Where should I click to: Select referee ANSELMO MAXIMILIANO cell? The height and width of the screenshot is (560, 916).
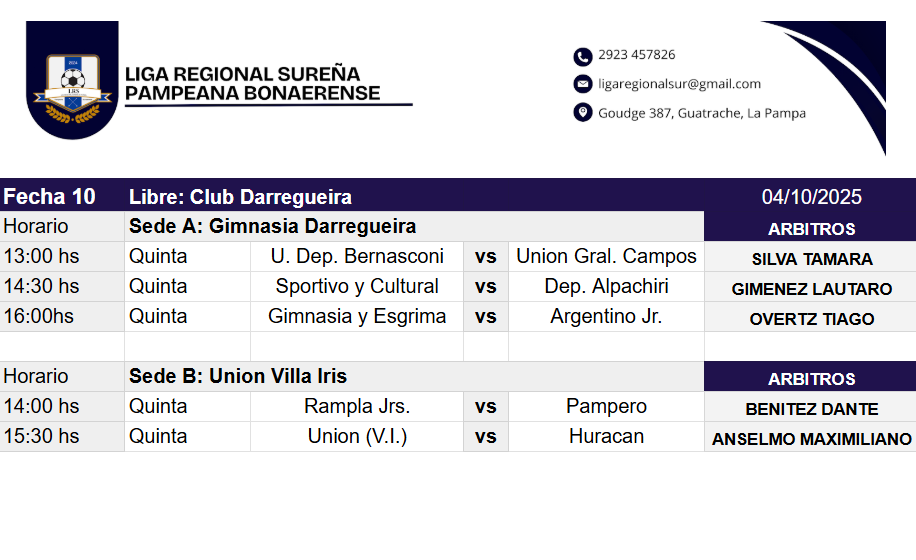tap(811, 439)
